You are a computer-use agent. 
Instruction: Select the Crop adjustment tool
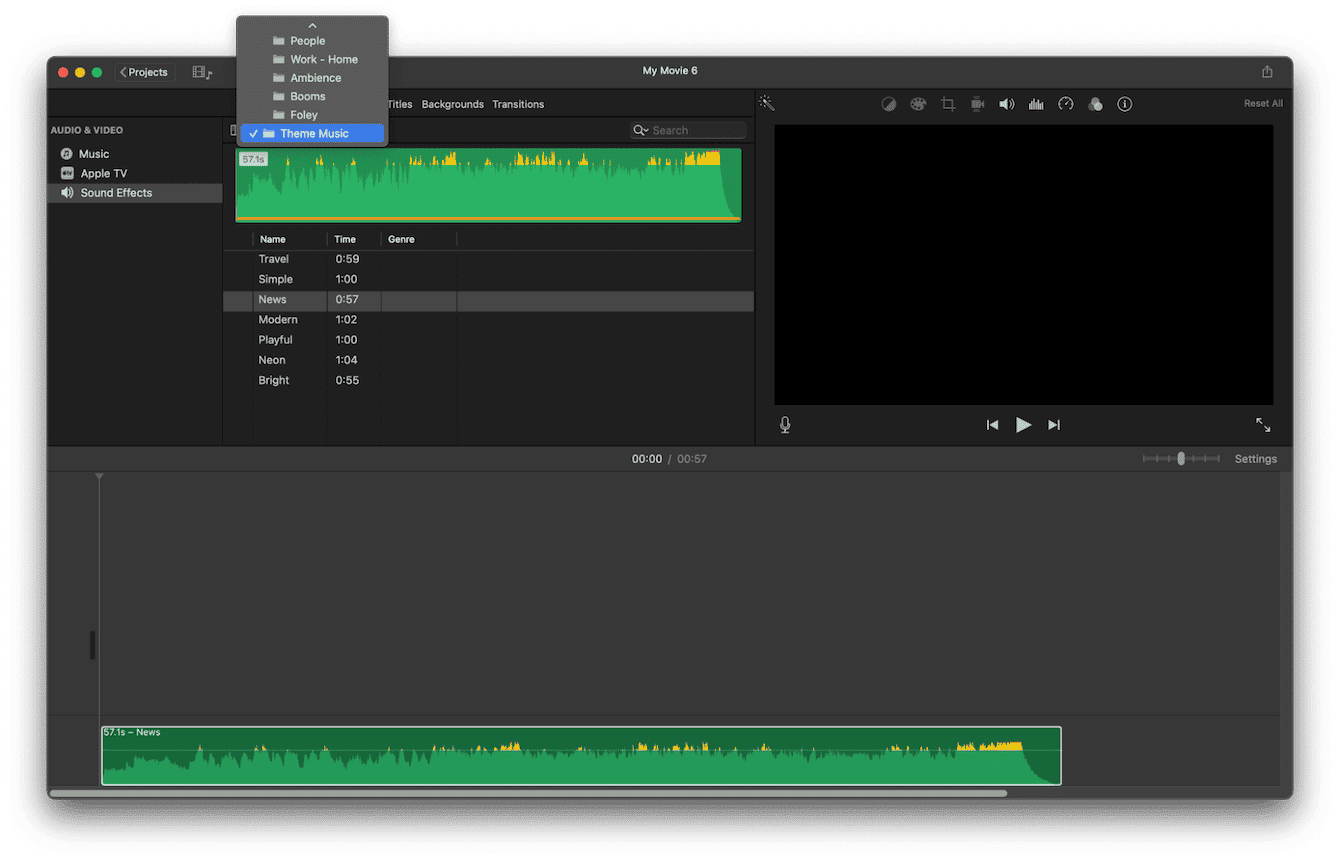click(x=947, y=103)
